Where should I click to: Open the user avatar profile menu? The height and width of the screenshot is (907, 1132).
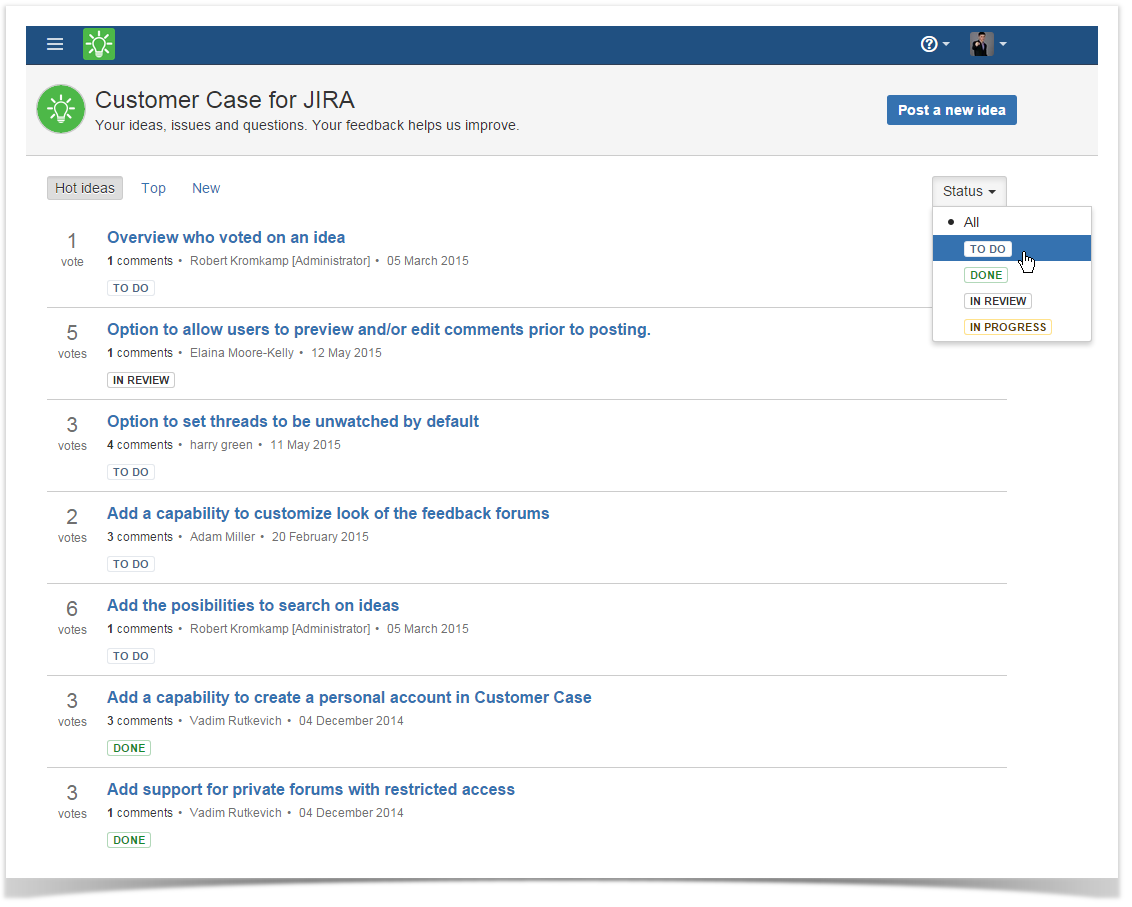pyautogui.click(x=988, y=44)
